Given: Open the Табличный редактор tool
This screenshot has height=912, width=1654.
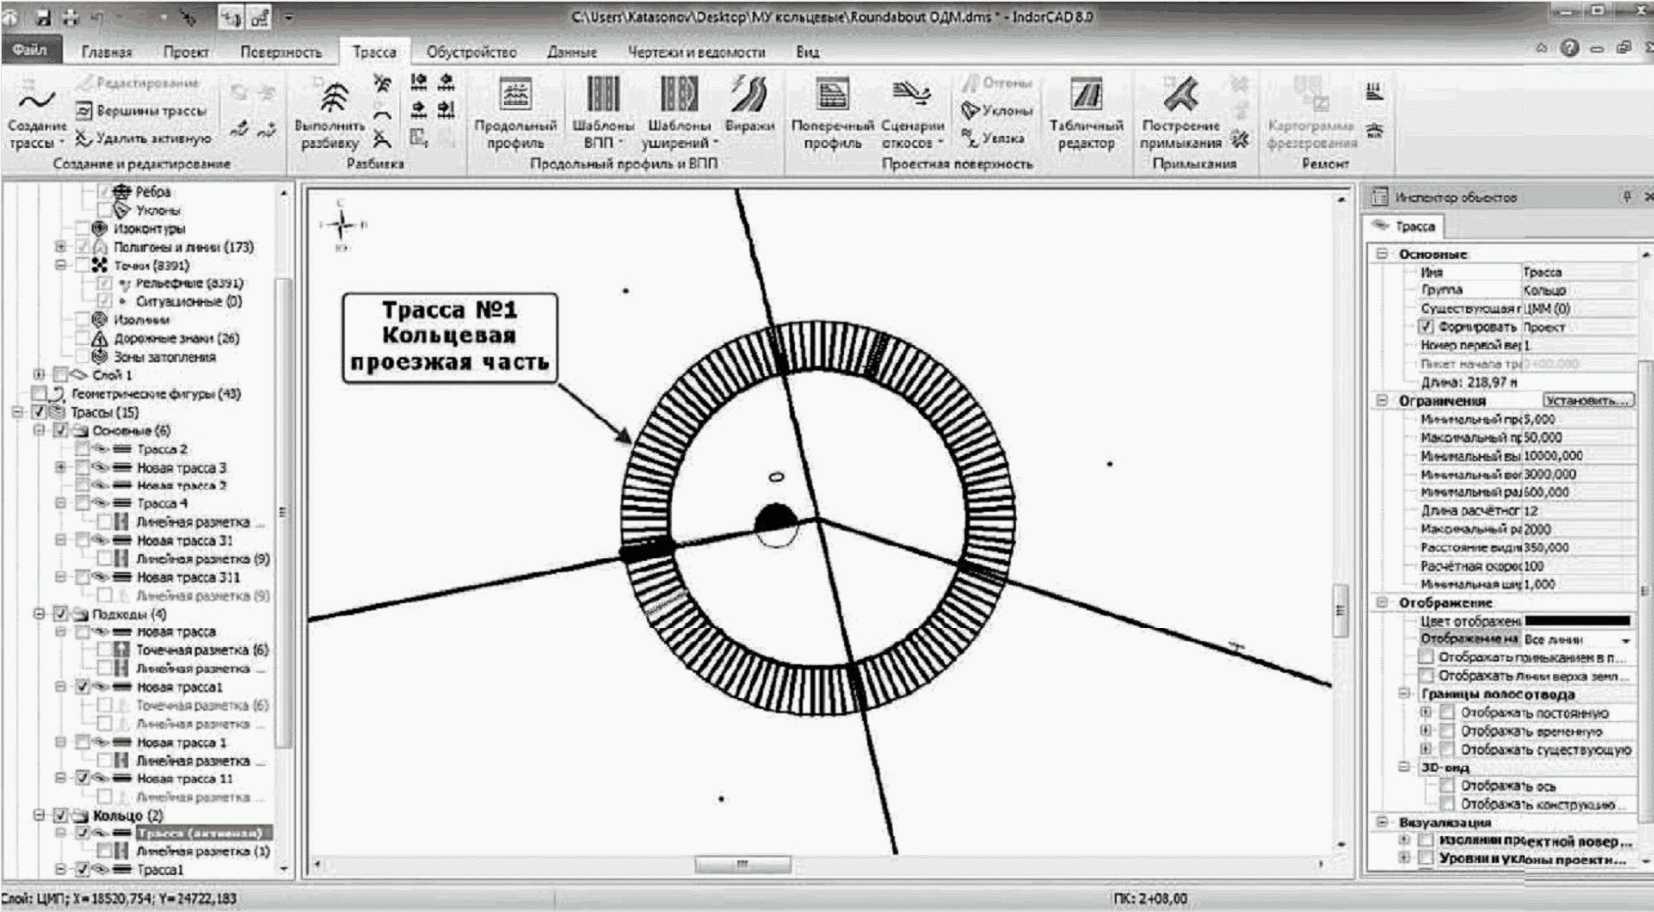Looking at the screenshot, I should pyautogui.click(x=1086, y=98).
